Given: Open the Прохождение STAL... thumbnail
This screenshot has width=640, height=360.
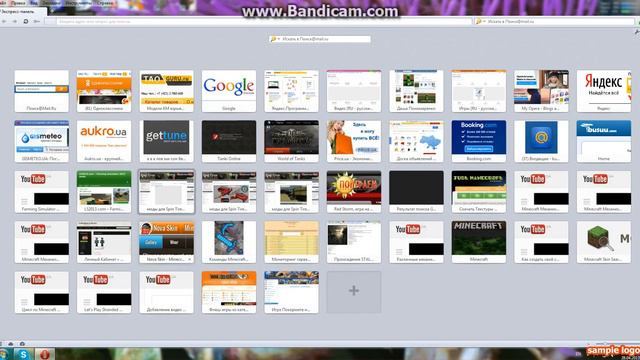Looking at the screenshot, I should (354, 242).
